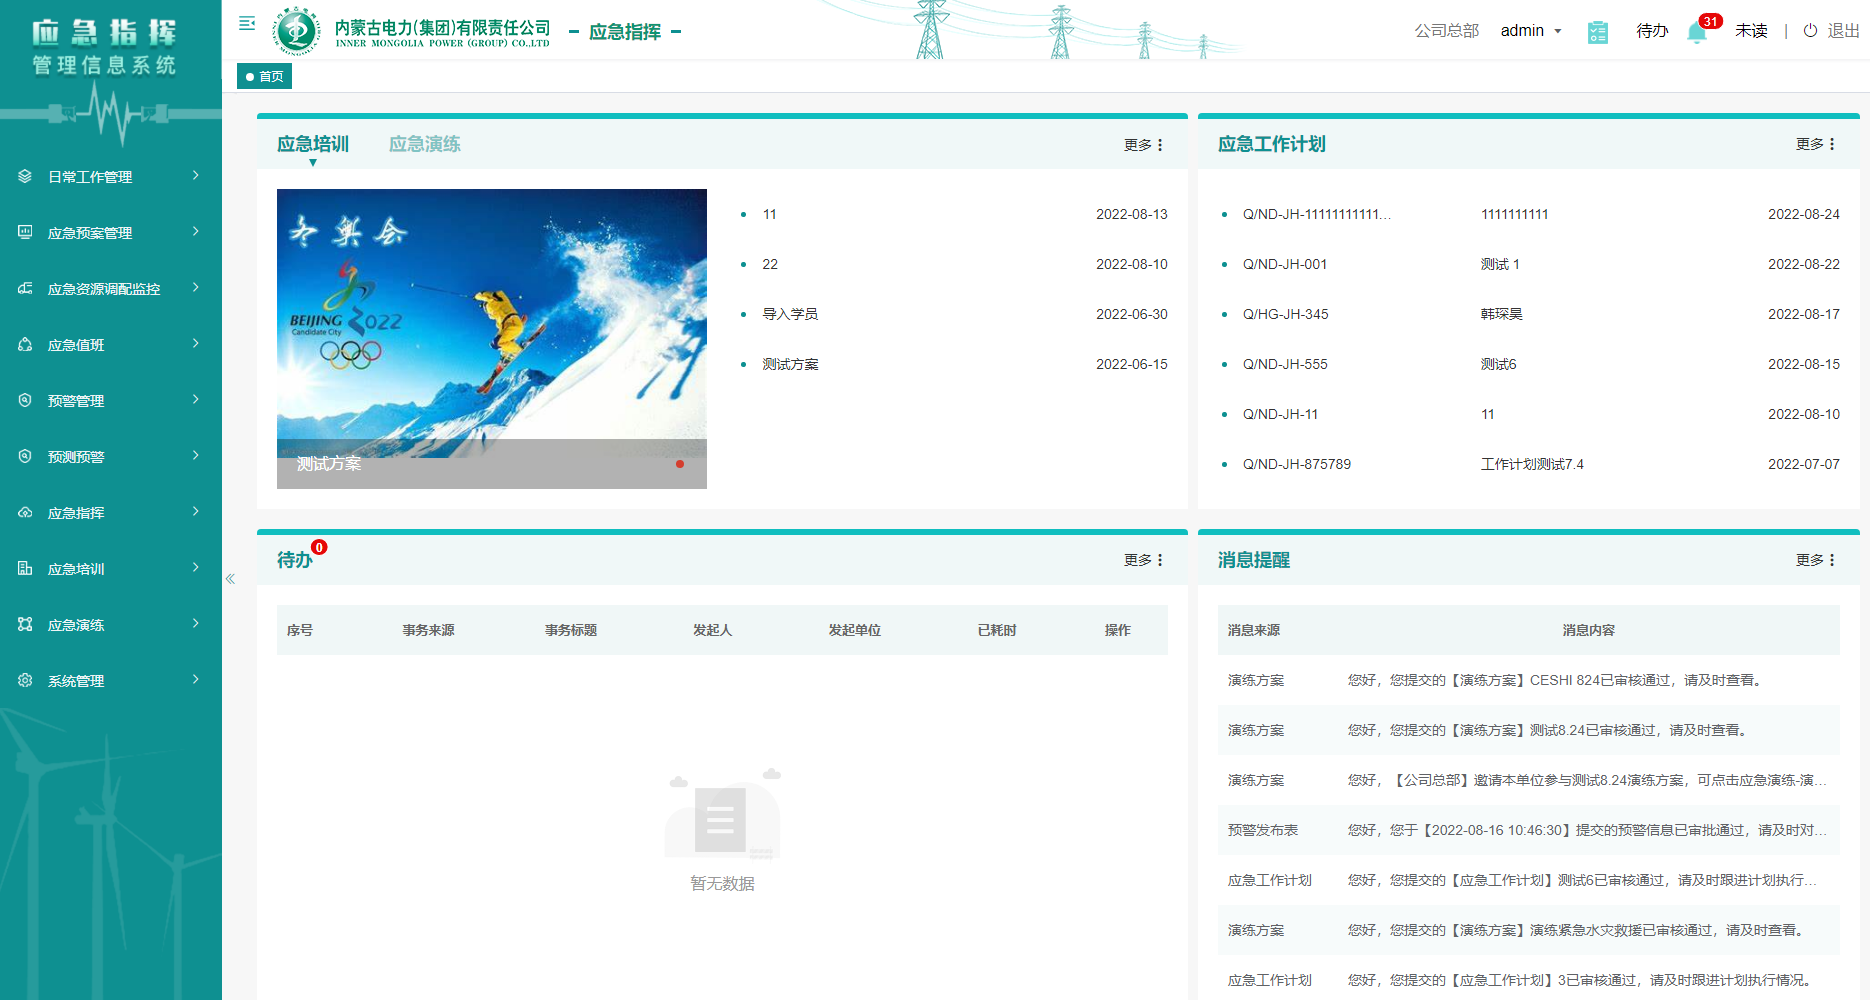This screenshot has width=1870, height=1000.
Task: Click 更多 in 消息提醒 panel
Action: pyautogui.click(x=1816, y=560)
